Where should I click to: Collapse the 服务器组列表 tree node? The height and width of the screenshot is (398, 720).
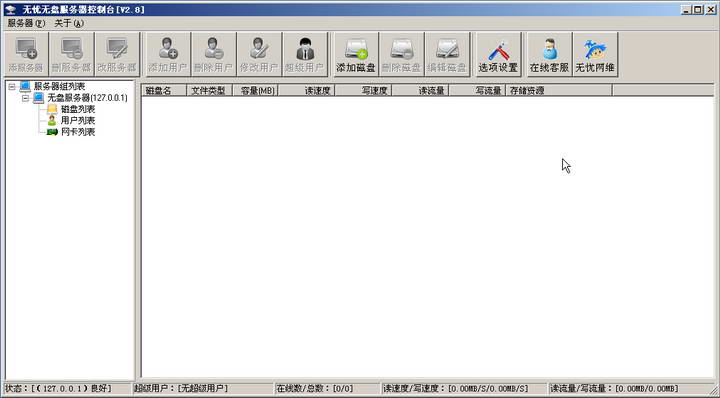(x=12, y=86)
